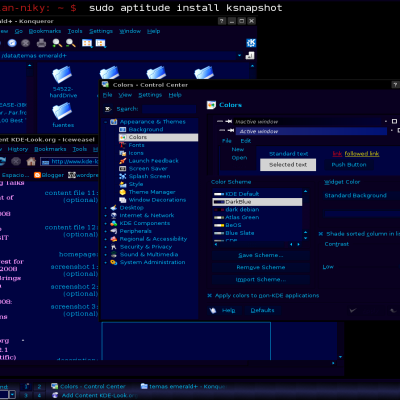Open the Bookmarks menu in Konqueror
Viewport: 400px width, 400px height.
(45, 31)
